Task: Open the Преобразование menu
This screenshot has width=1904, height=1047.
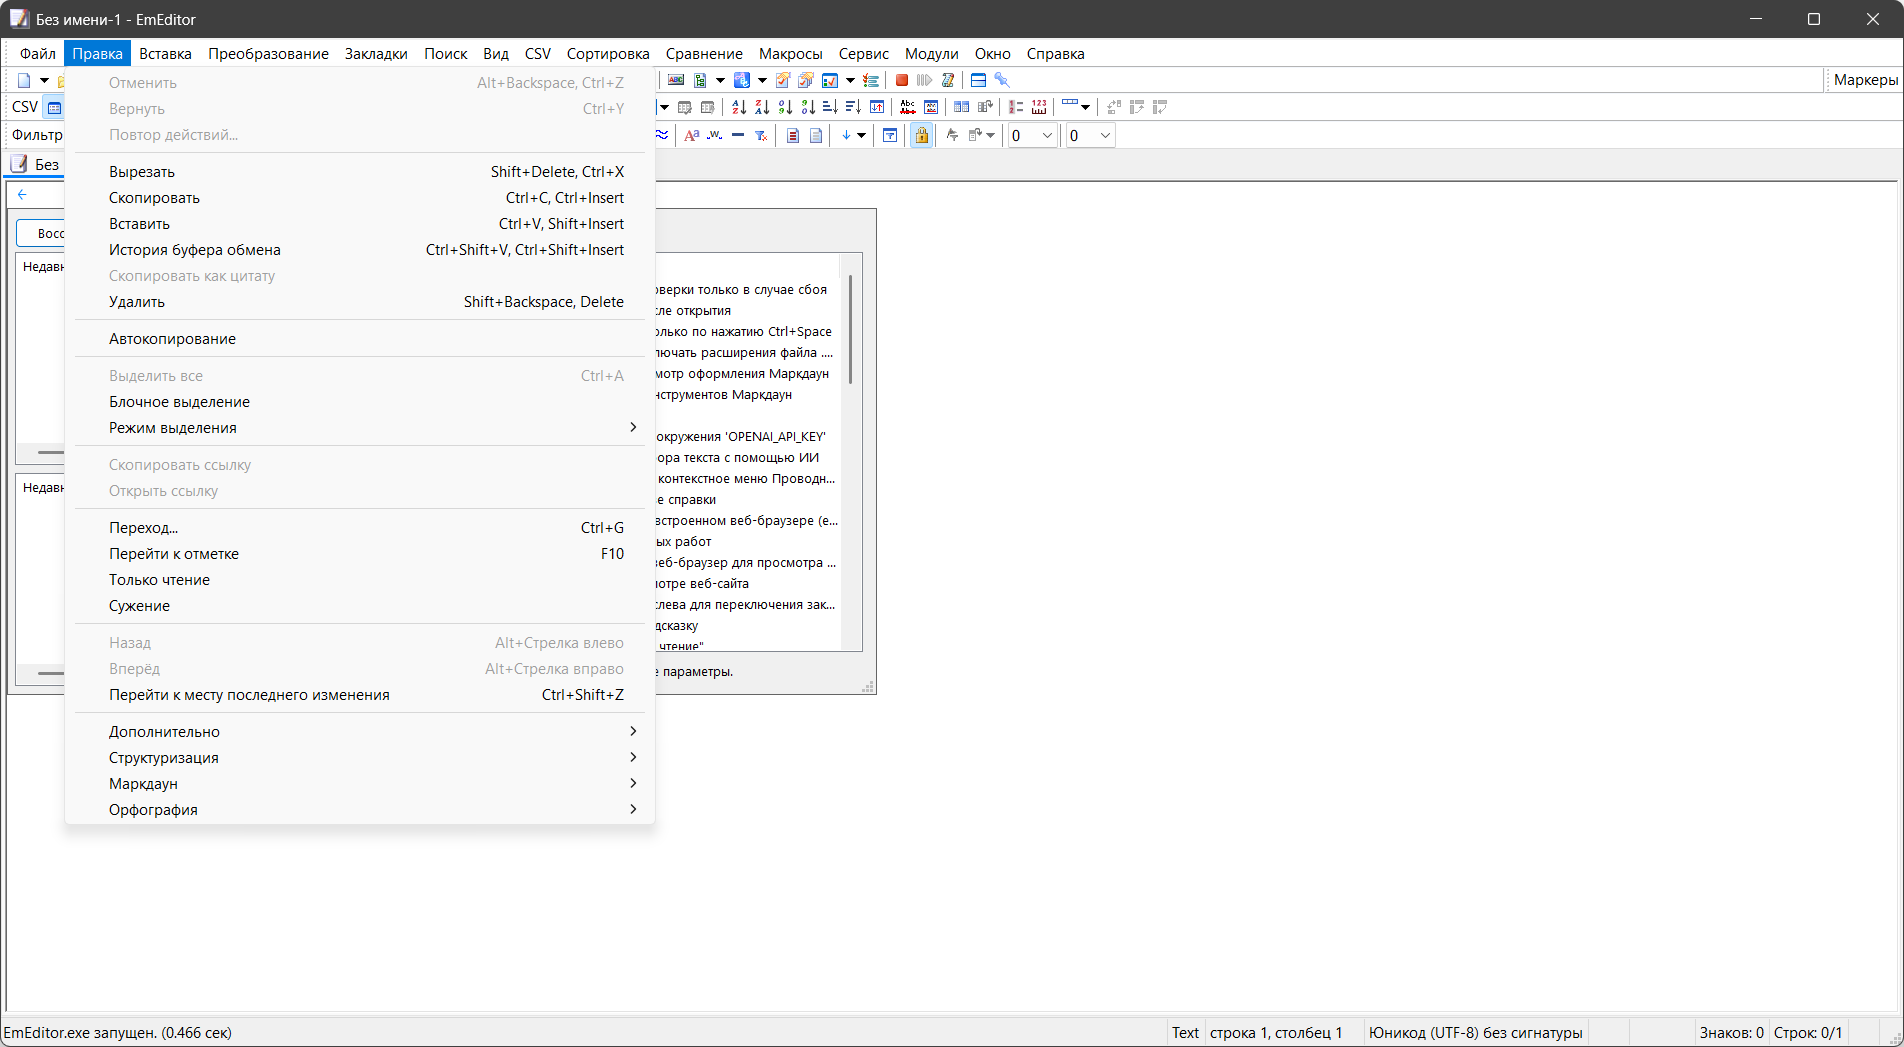Action: pyautogui.click(x=268, y=54)
